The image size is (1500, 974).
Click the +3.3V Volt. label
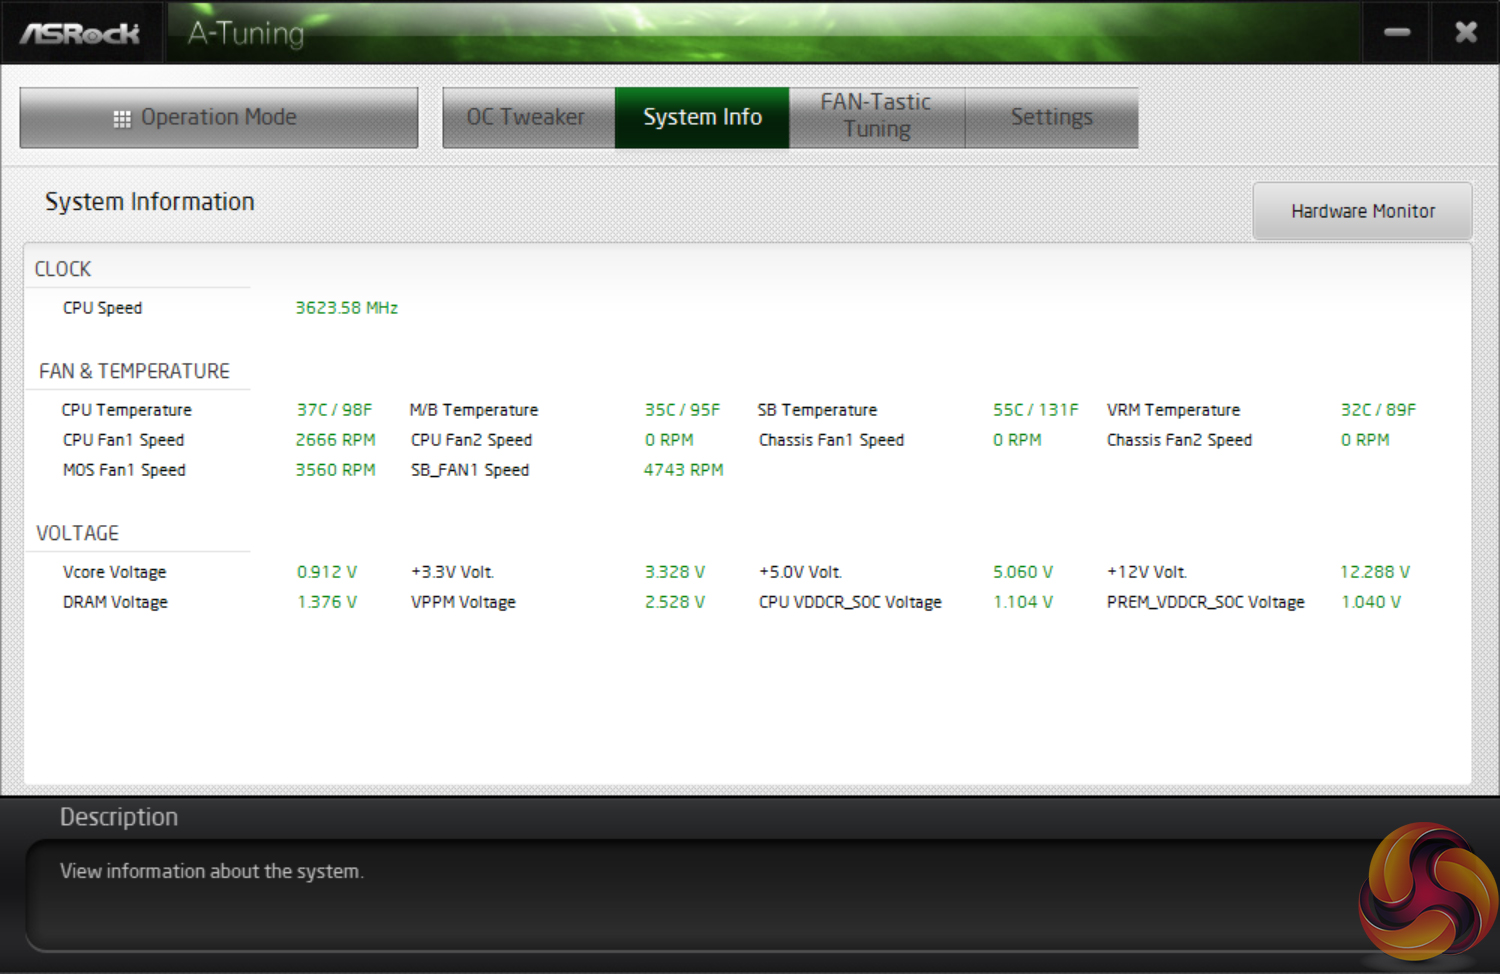pyautogui.click(x=452, y=572)
